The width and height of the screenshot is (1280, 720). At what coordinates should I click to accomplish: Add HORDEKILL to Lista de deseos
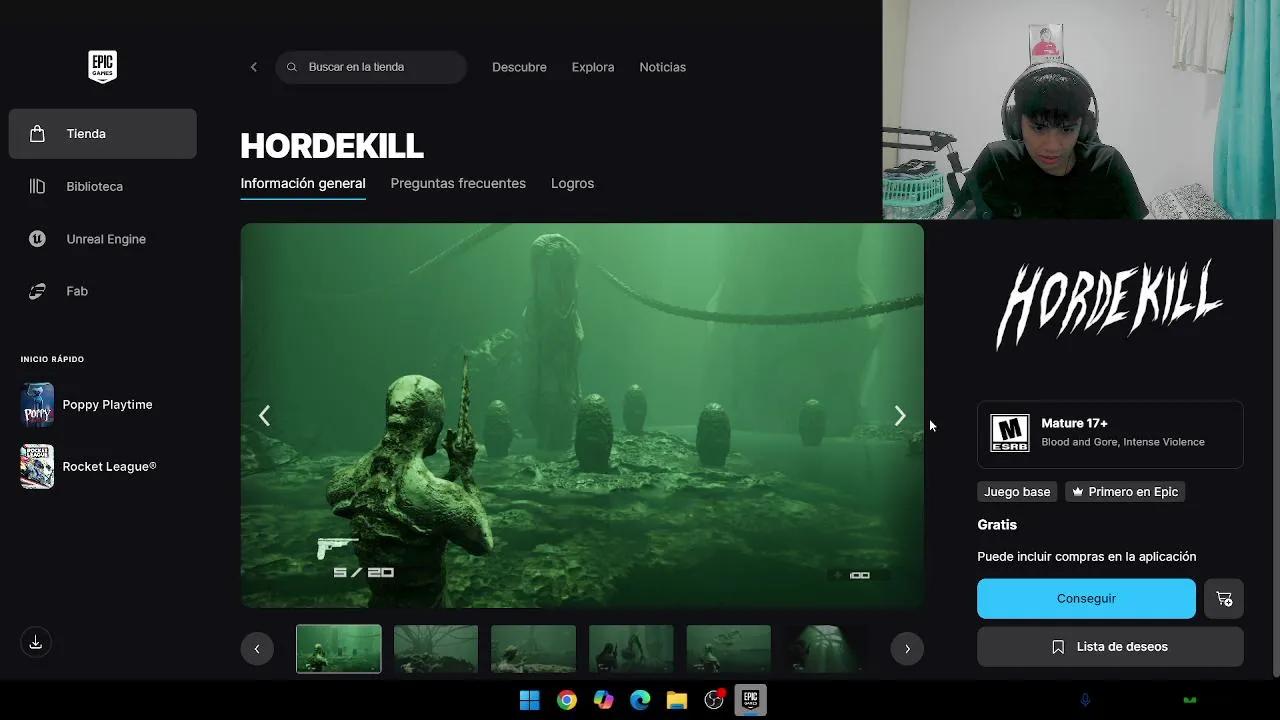point(1110,647)
